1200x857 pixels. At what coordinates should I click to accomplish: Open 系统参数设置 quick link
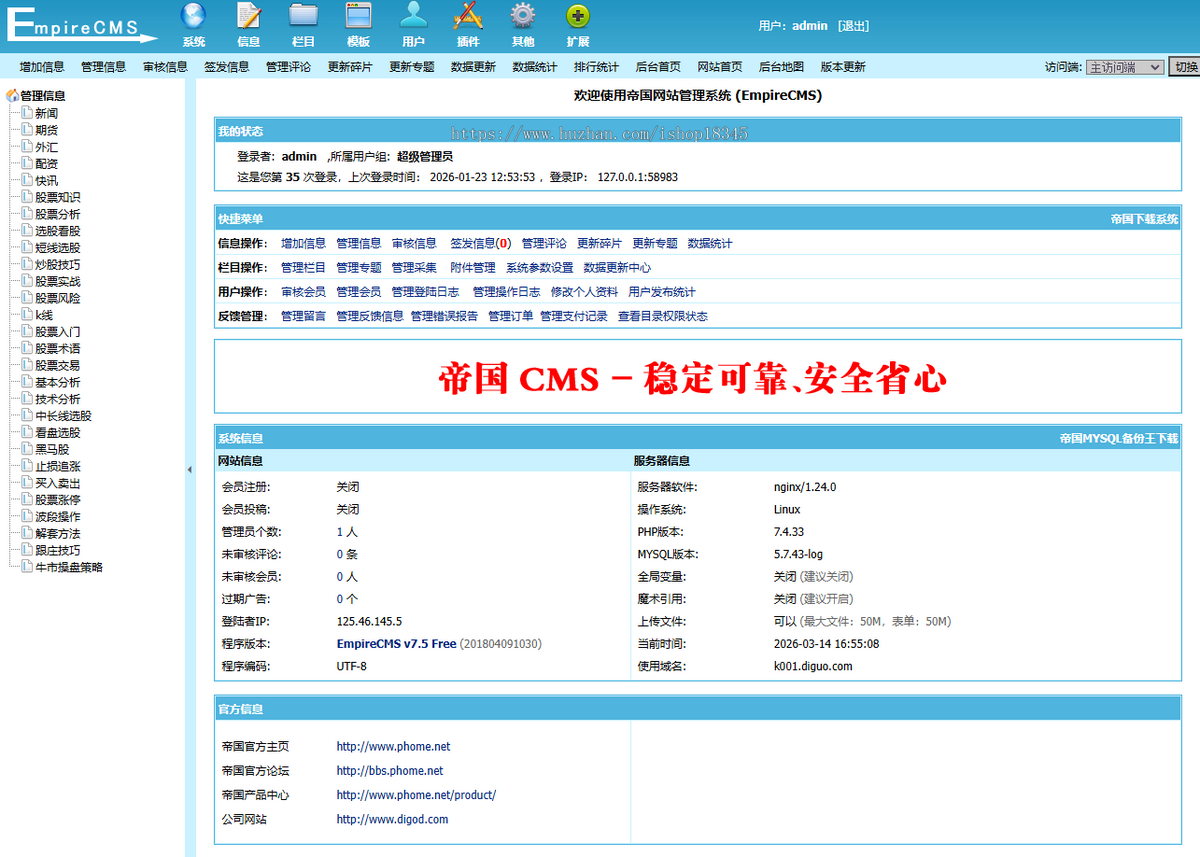tap(540, 268)
